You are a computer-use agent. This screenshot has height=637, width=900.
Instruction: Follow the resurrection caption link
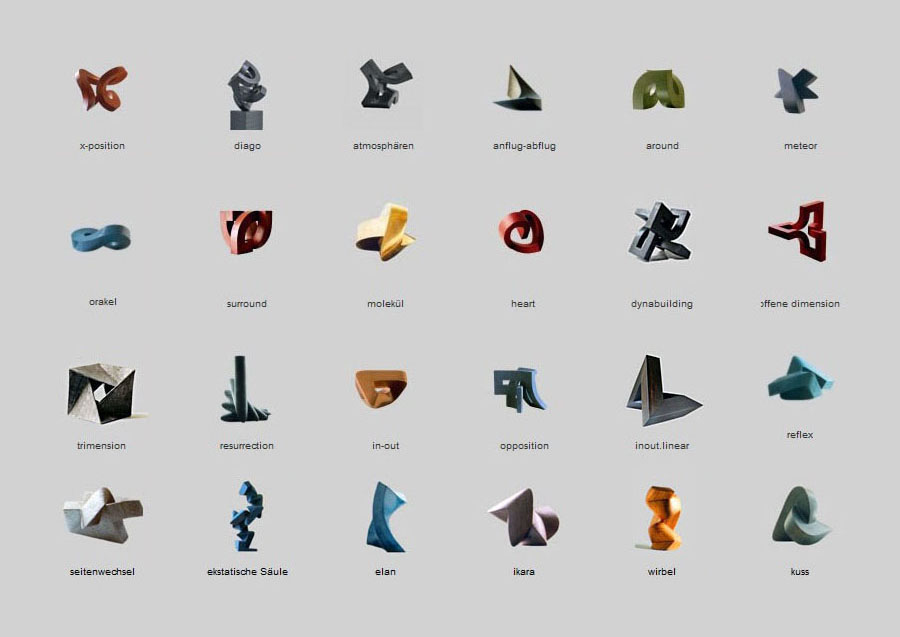click(246, 446)
